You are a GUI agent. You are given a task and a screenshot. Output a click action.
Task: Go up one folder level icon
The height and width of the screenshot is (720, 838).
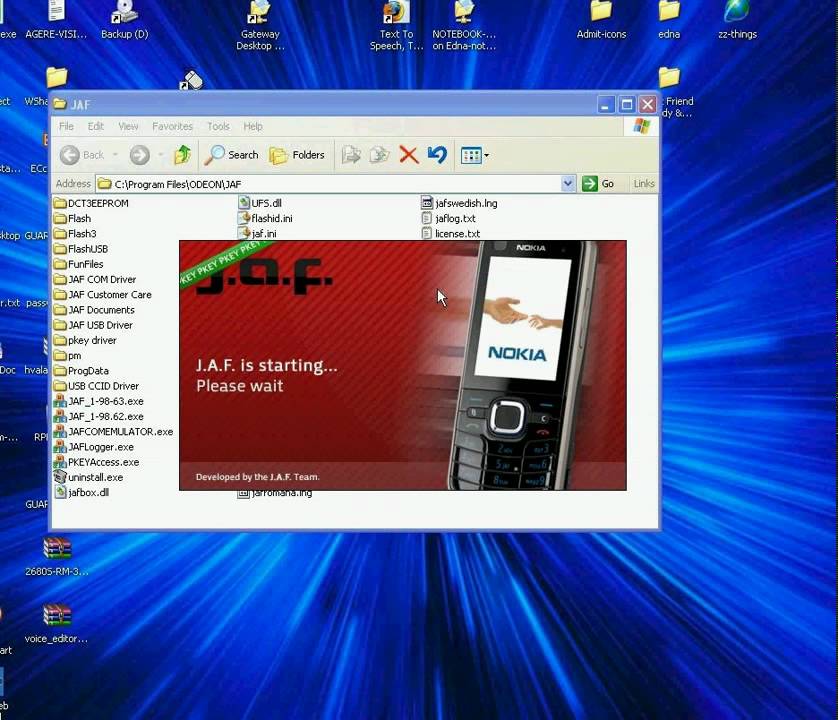coord(182,155)
